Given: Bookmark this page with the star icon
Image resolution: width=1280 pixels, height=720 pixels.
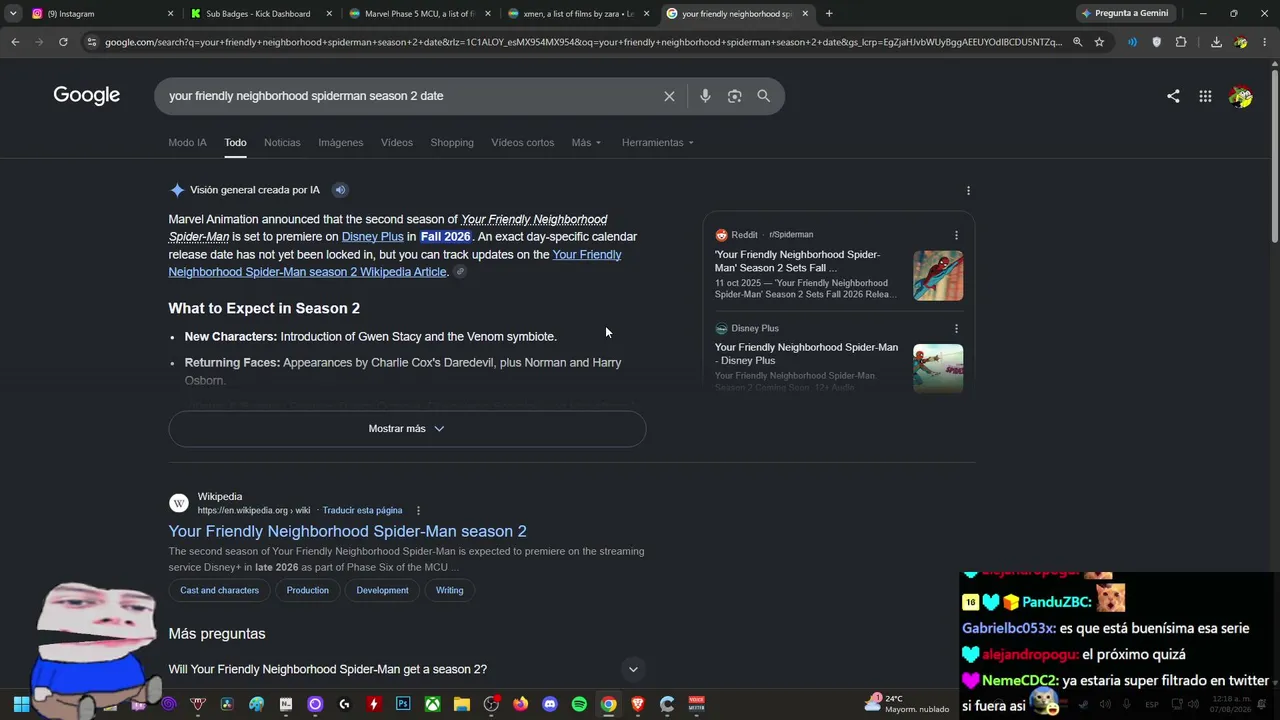Looking at the screenshot, I should point(1099,42).
